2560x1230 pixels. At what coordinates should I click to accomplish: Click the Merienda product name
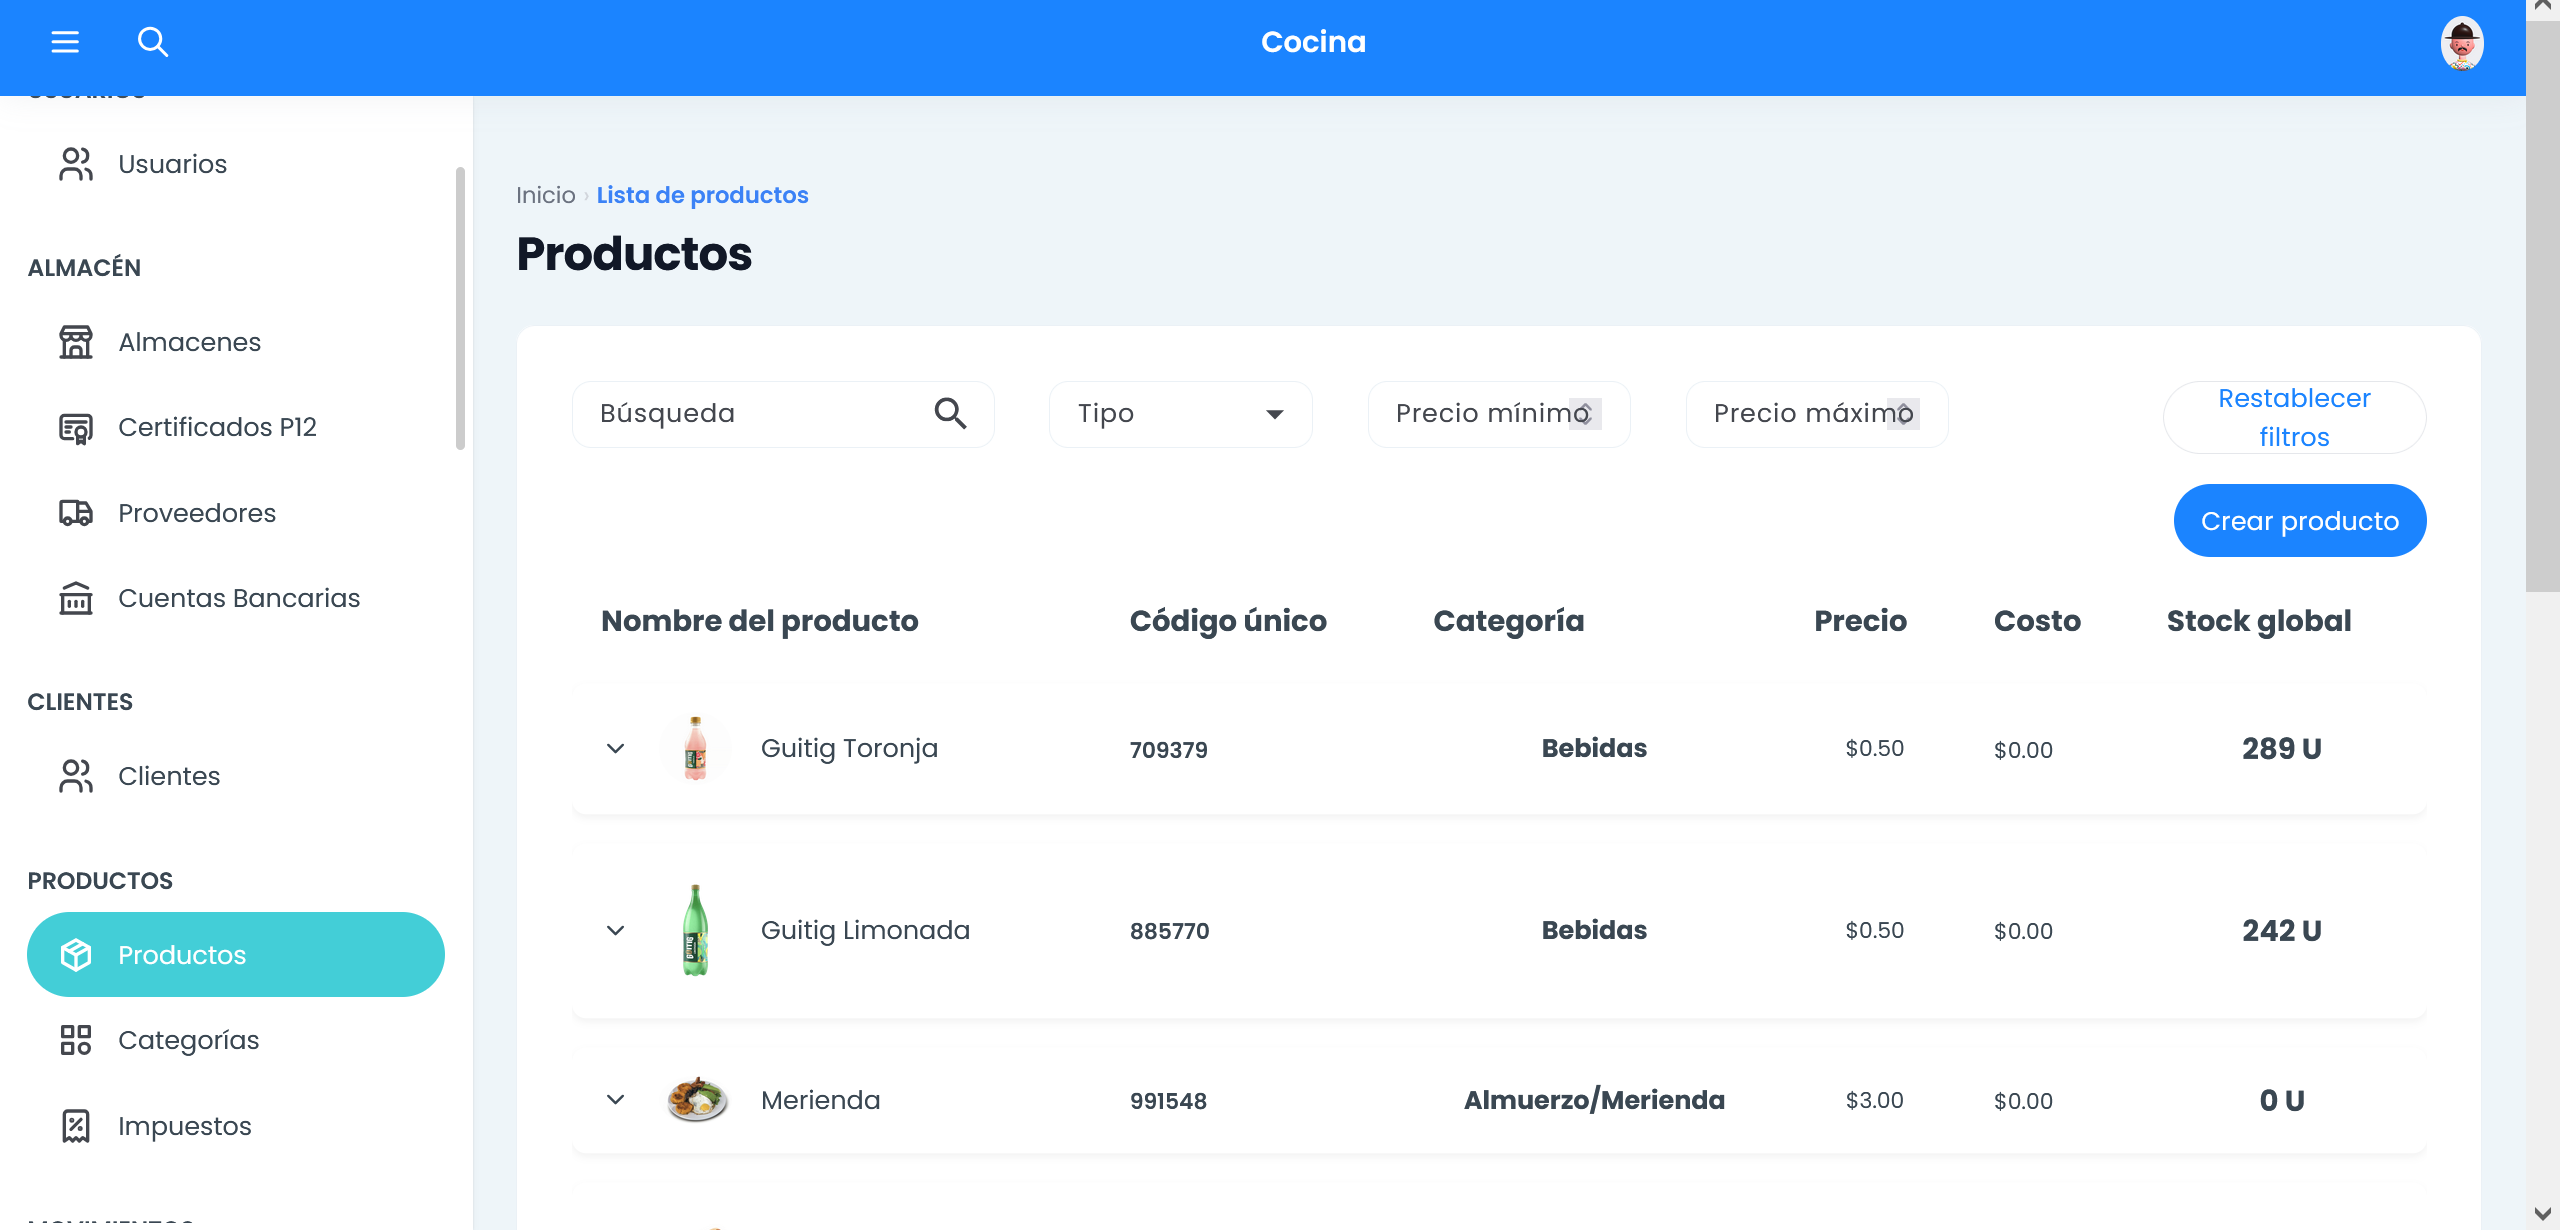(x=820, y=1100)
